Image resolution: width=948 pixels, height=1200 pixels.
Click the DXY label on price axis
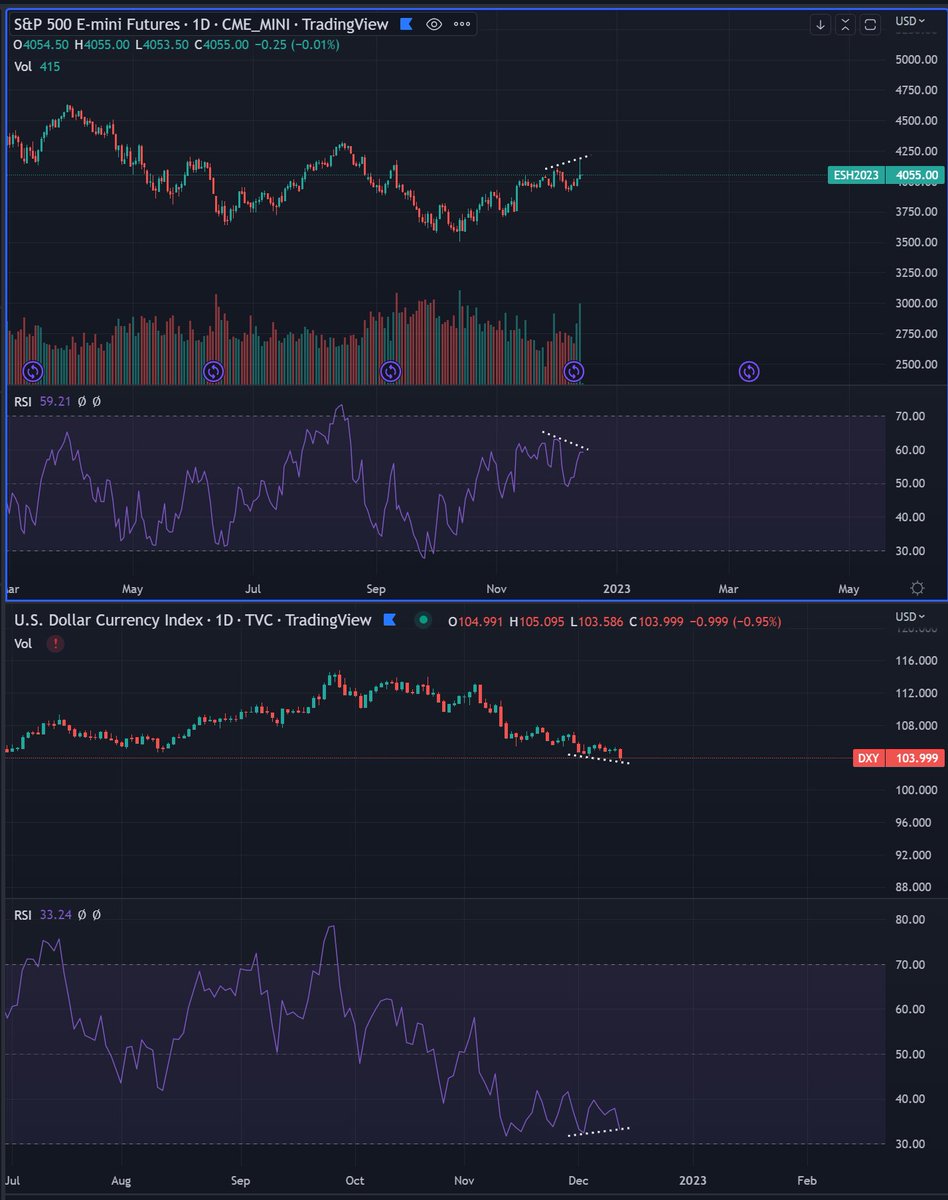coord(868,758)
